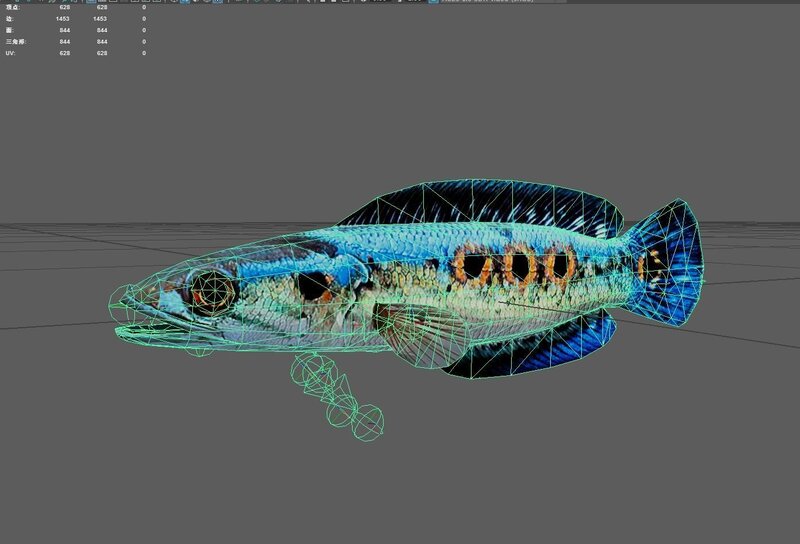Click the UV count label in HUD
Viewport: 800px width, 544px height.
(10, 53)
